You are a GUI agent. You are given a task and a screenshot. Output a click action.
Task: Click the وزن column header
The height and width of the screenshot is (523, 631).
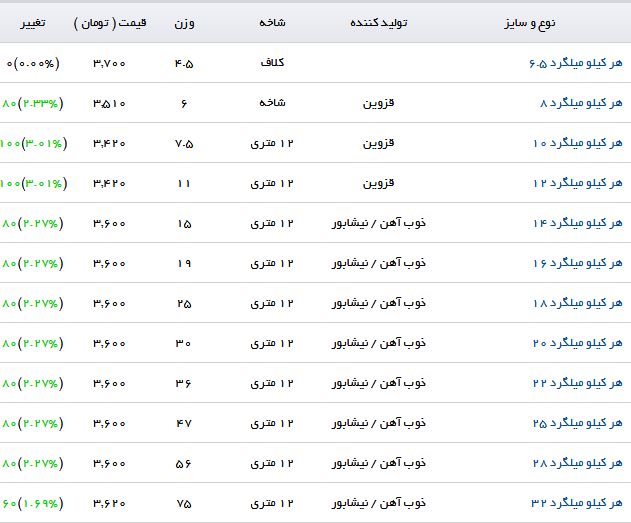coord(184,23)
